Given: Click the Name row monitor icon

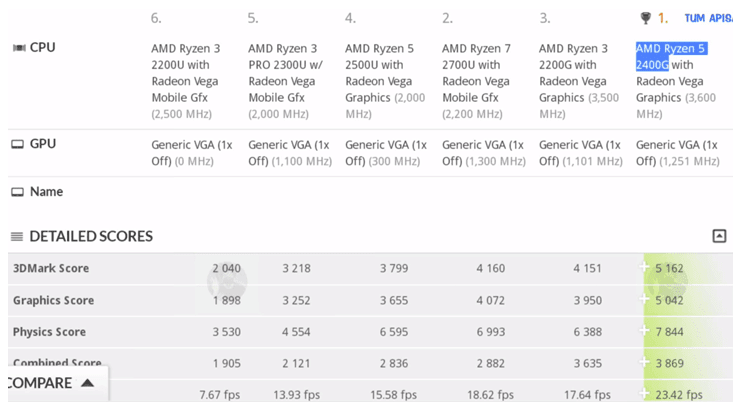Looking at the screenshot, I should click(17, 192).
